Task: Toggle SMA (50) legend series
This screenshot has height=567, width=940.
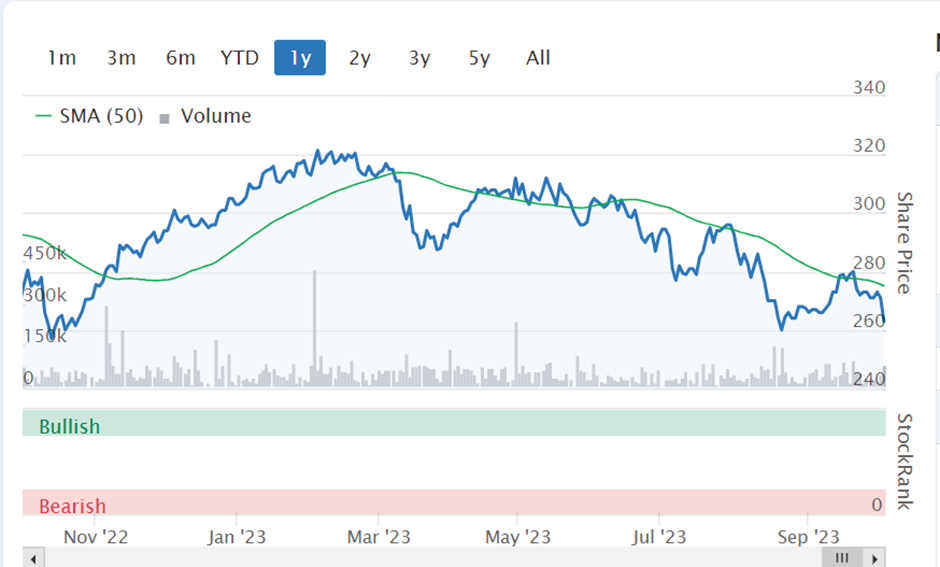Action: tap(89, 116)
